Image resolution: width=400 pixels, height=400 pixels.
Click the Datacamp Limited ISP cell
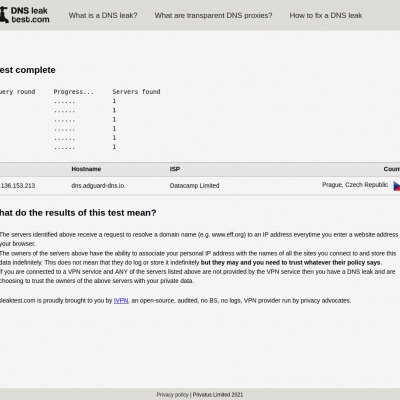[x=194, y=186]
